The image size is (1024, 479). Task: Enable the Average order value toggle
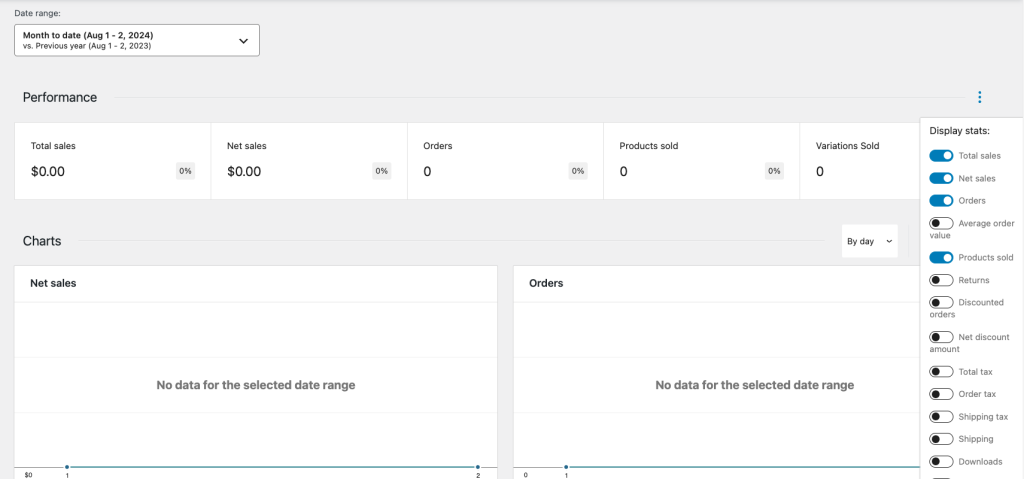[x=941, y=224]
